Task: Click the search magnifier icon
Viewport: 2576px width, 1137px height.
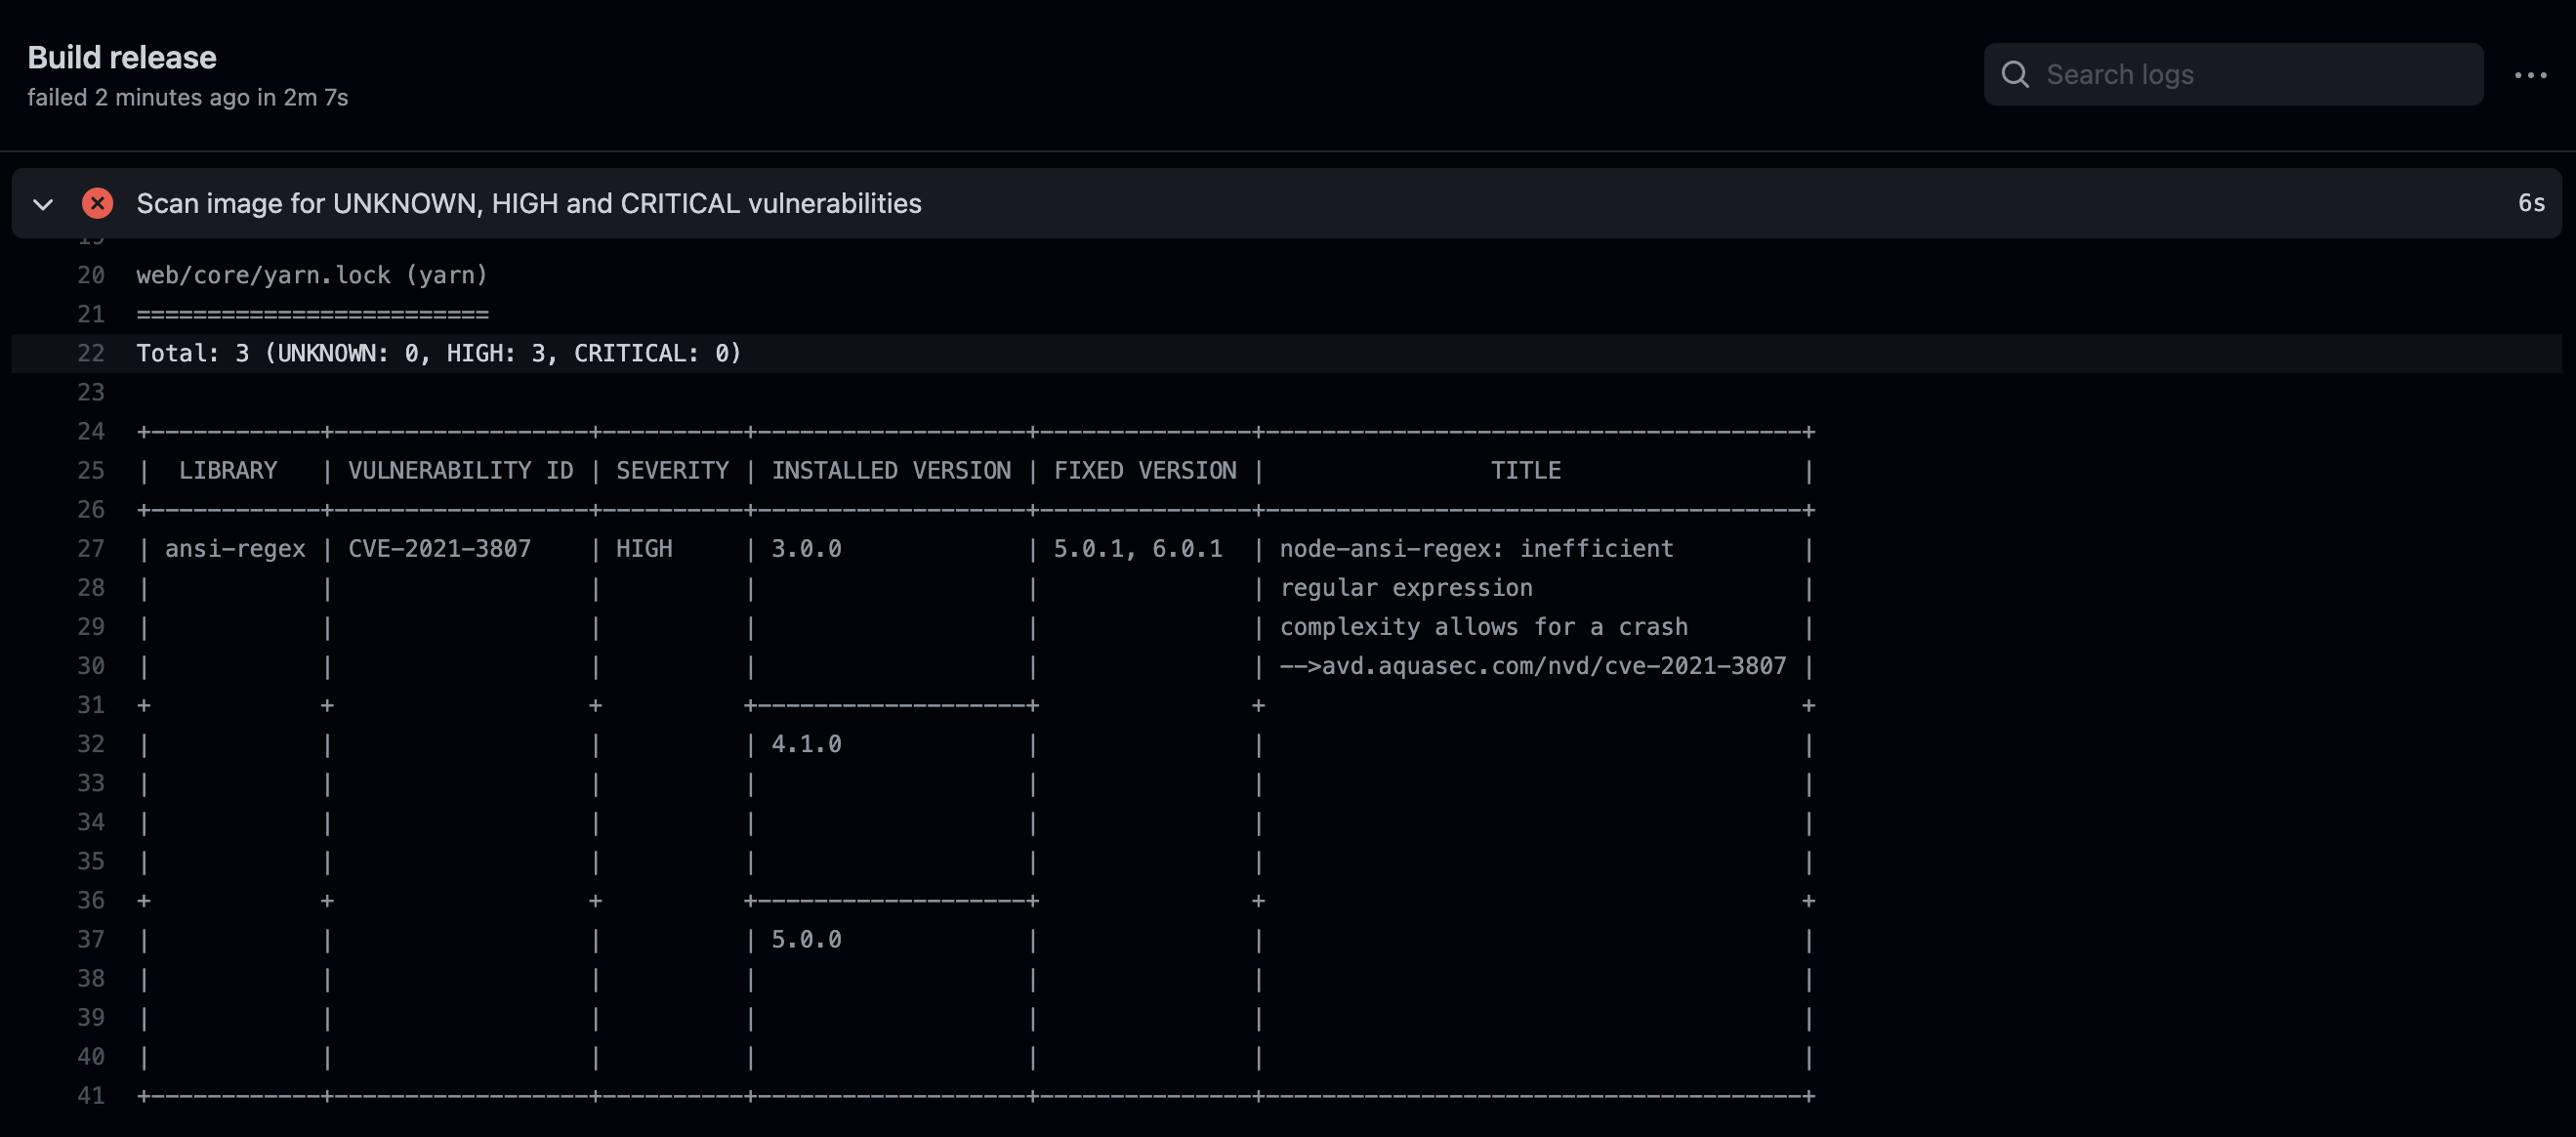Action: pos(2015,75)
